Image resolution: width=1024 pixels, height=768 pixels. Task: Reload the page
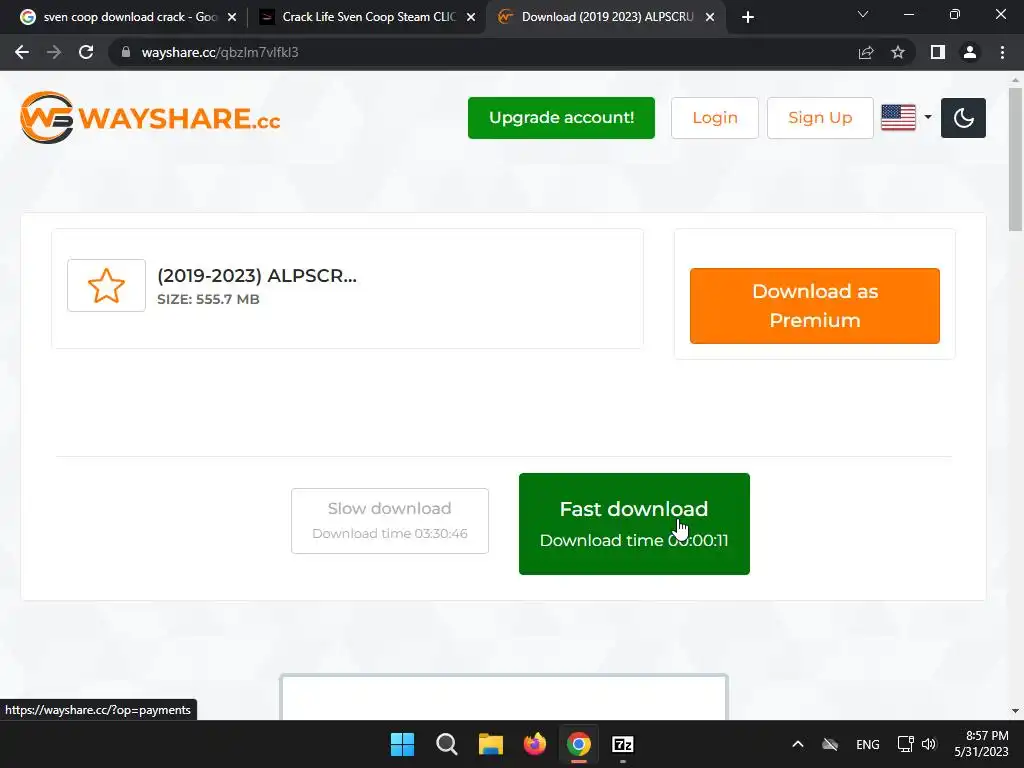[86, 52]
